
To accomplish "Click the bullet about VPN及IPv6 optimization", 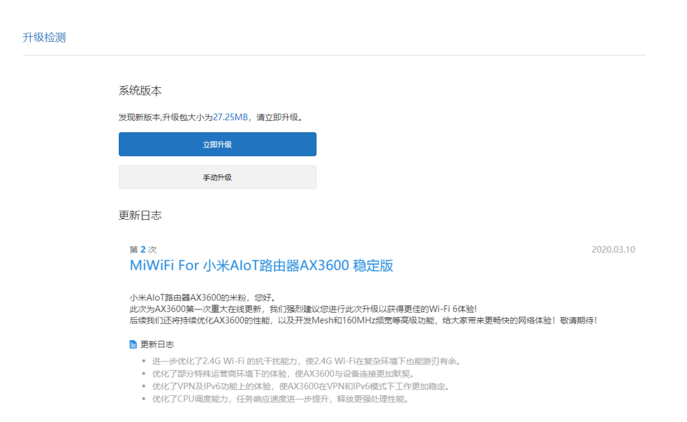I will 300,386.
